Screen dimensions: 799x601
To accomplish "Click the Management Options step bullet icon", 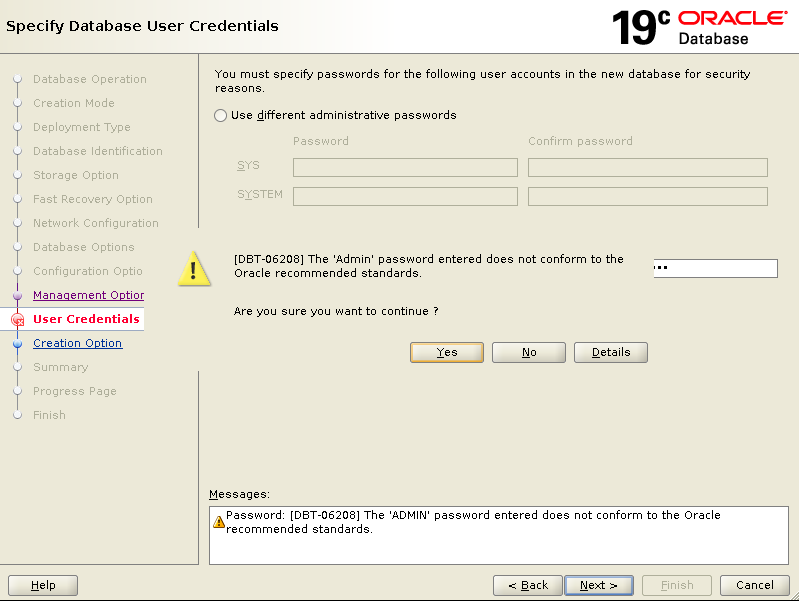I will pyautogui.click(x=17, y=296).
